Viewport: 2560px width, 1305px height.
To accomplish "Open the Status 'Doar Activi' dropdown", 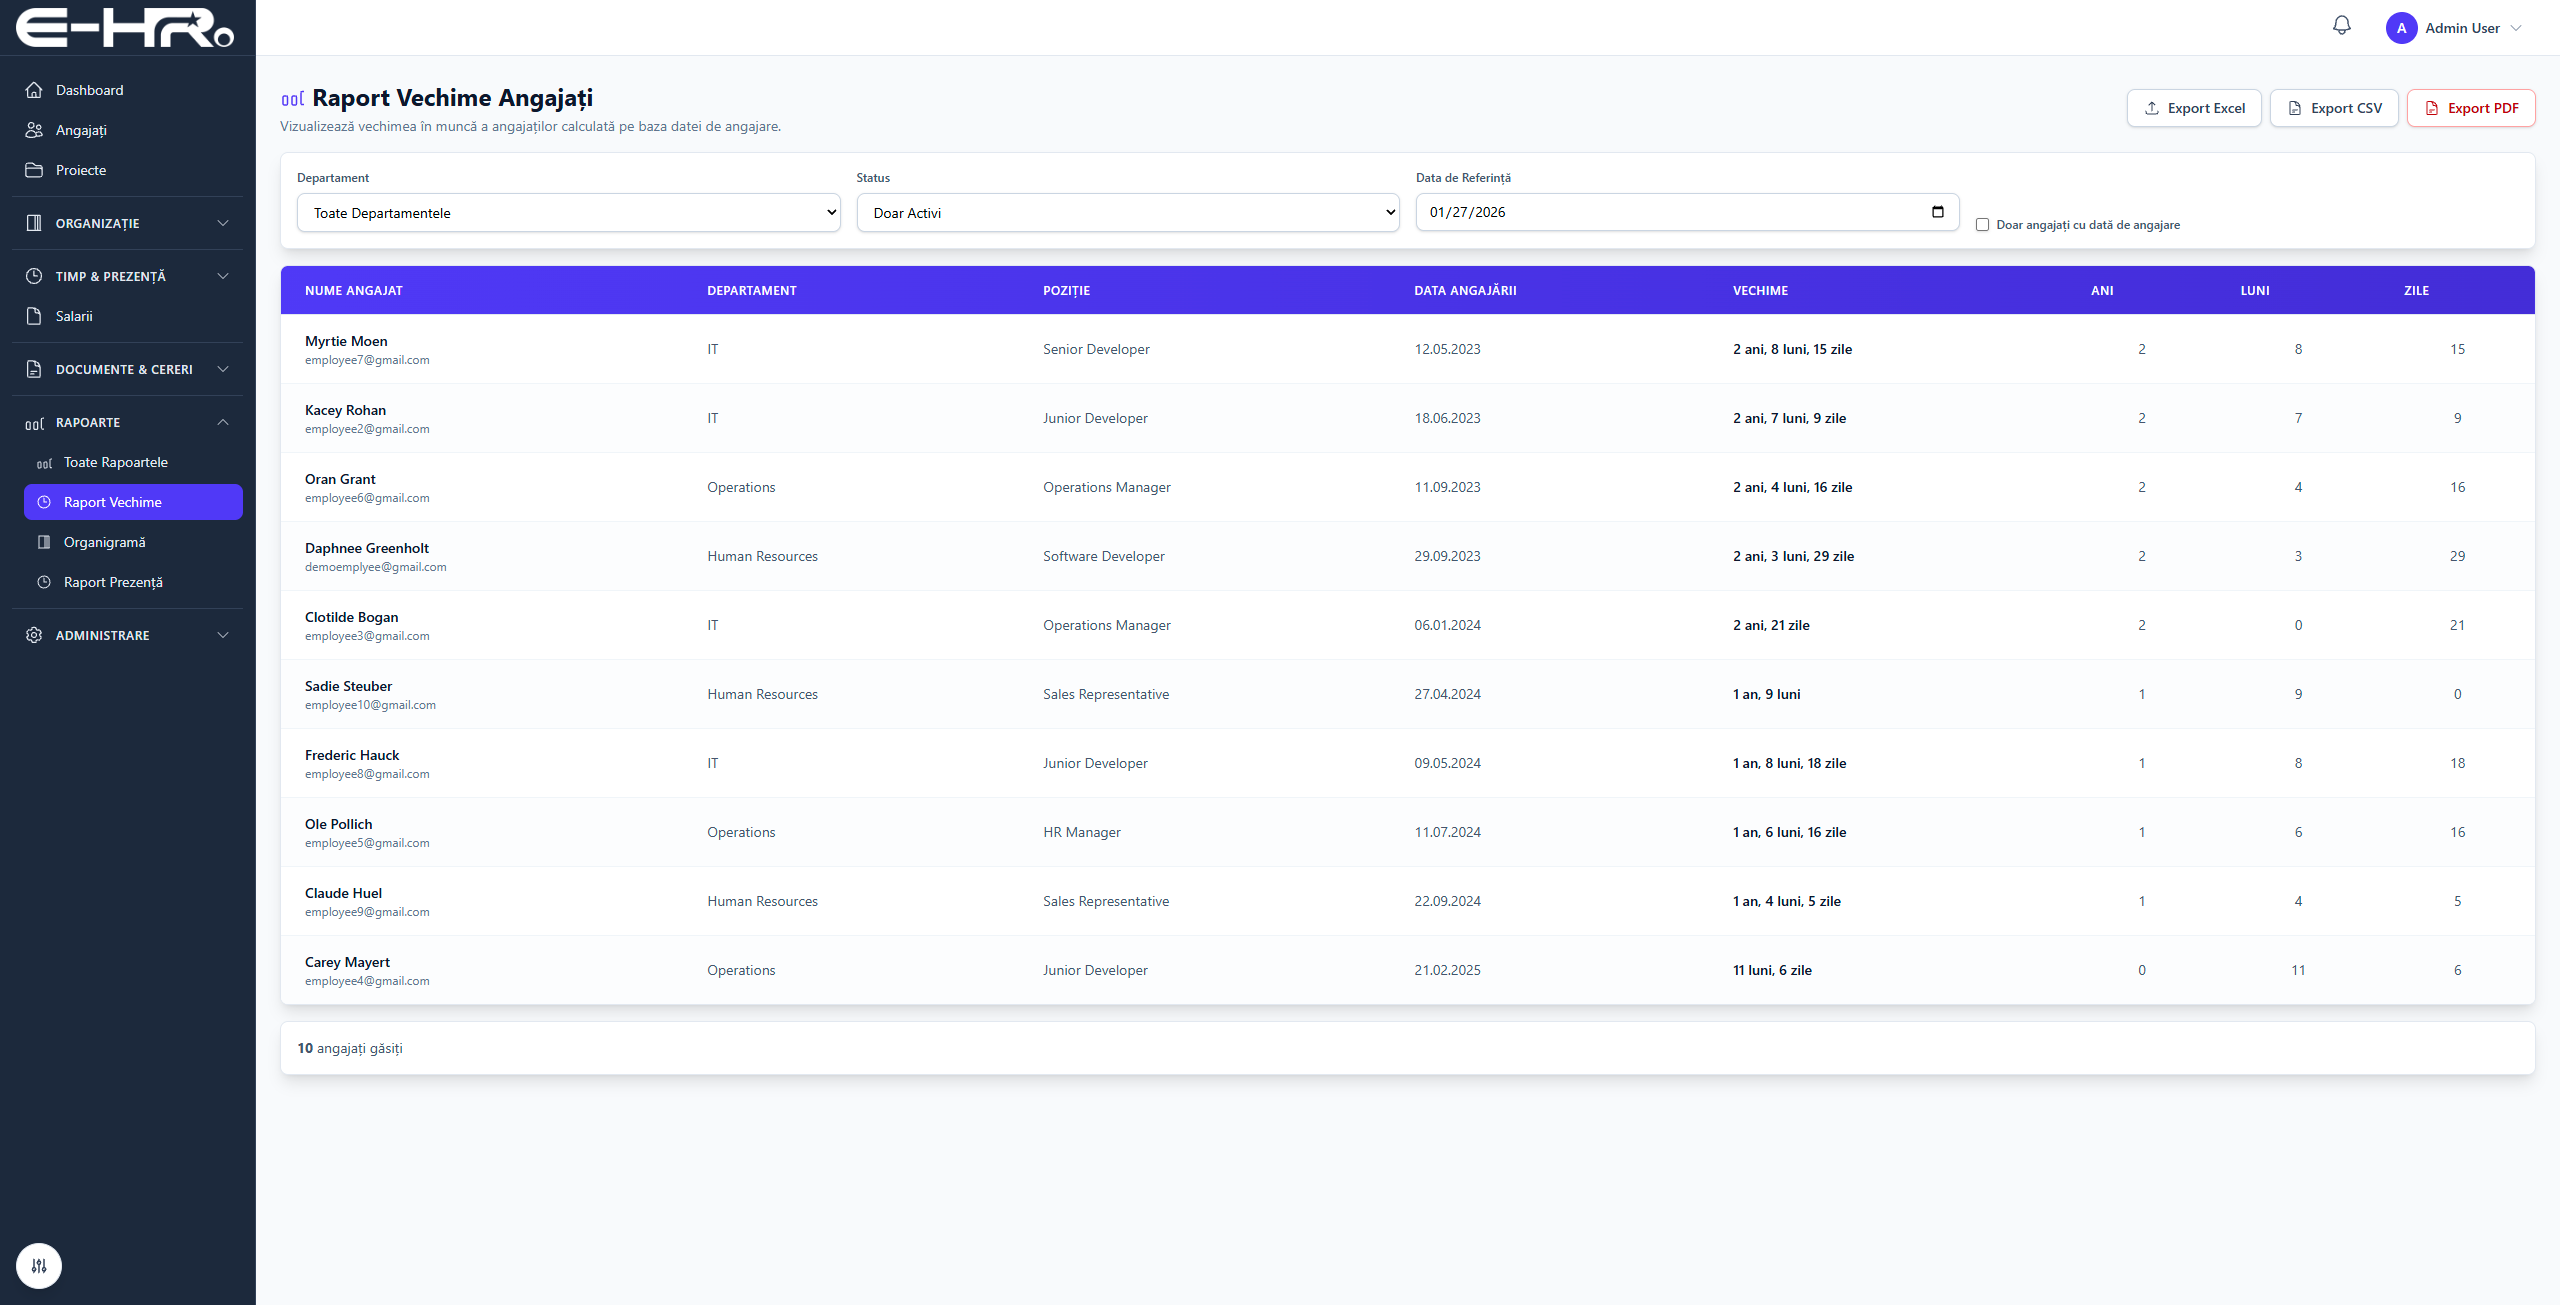I will click(x=1128, y=213).
